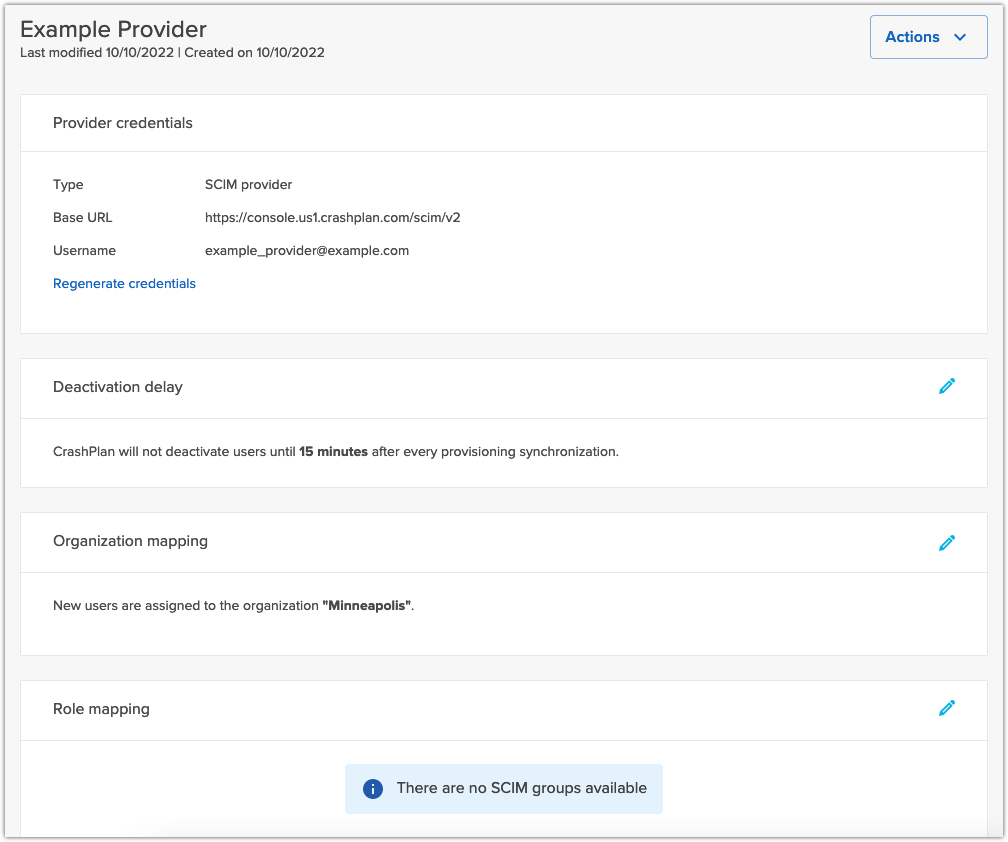The height and width of the screenshot is (842, 1008).
Task: Edit the Role mapping setting
Action: tap(946, 708)
